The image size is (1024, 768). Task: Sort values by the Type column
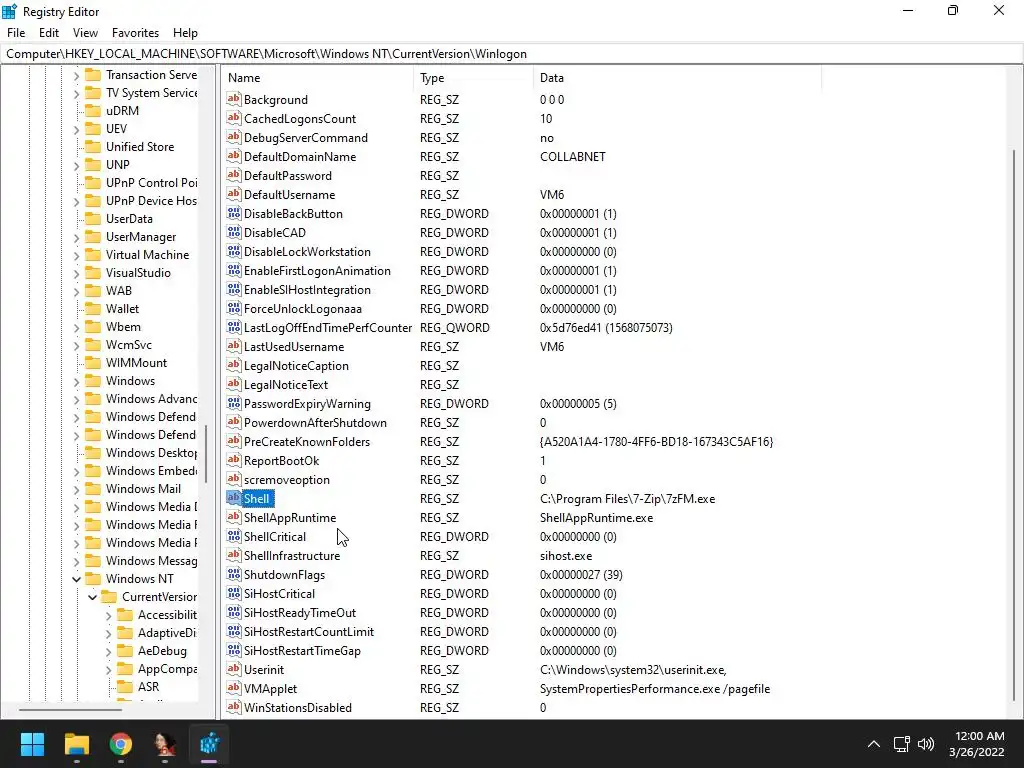pyautogui.click(x=473, y=78)
